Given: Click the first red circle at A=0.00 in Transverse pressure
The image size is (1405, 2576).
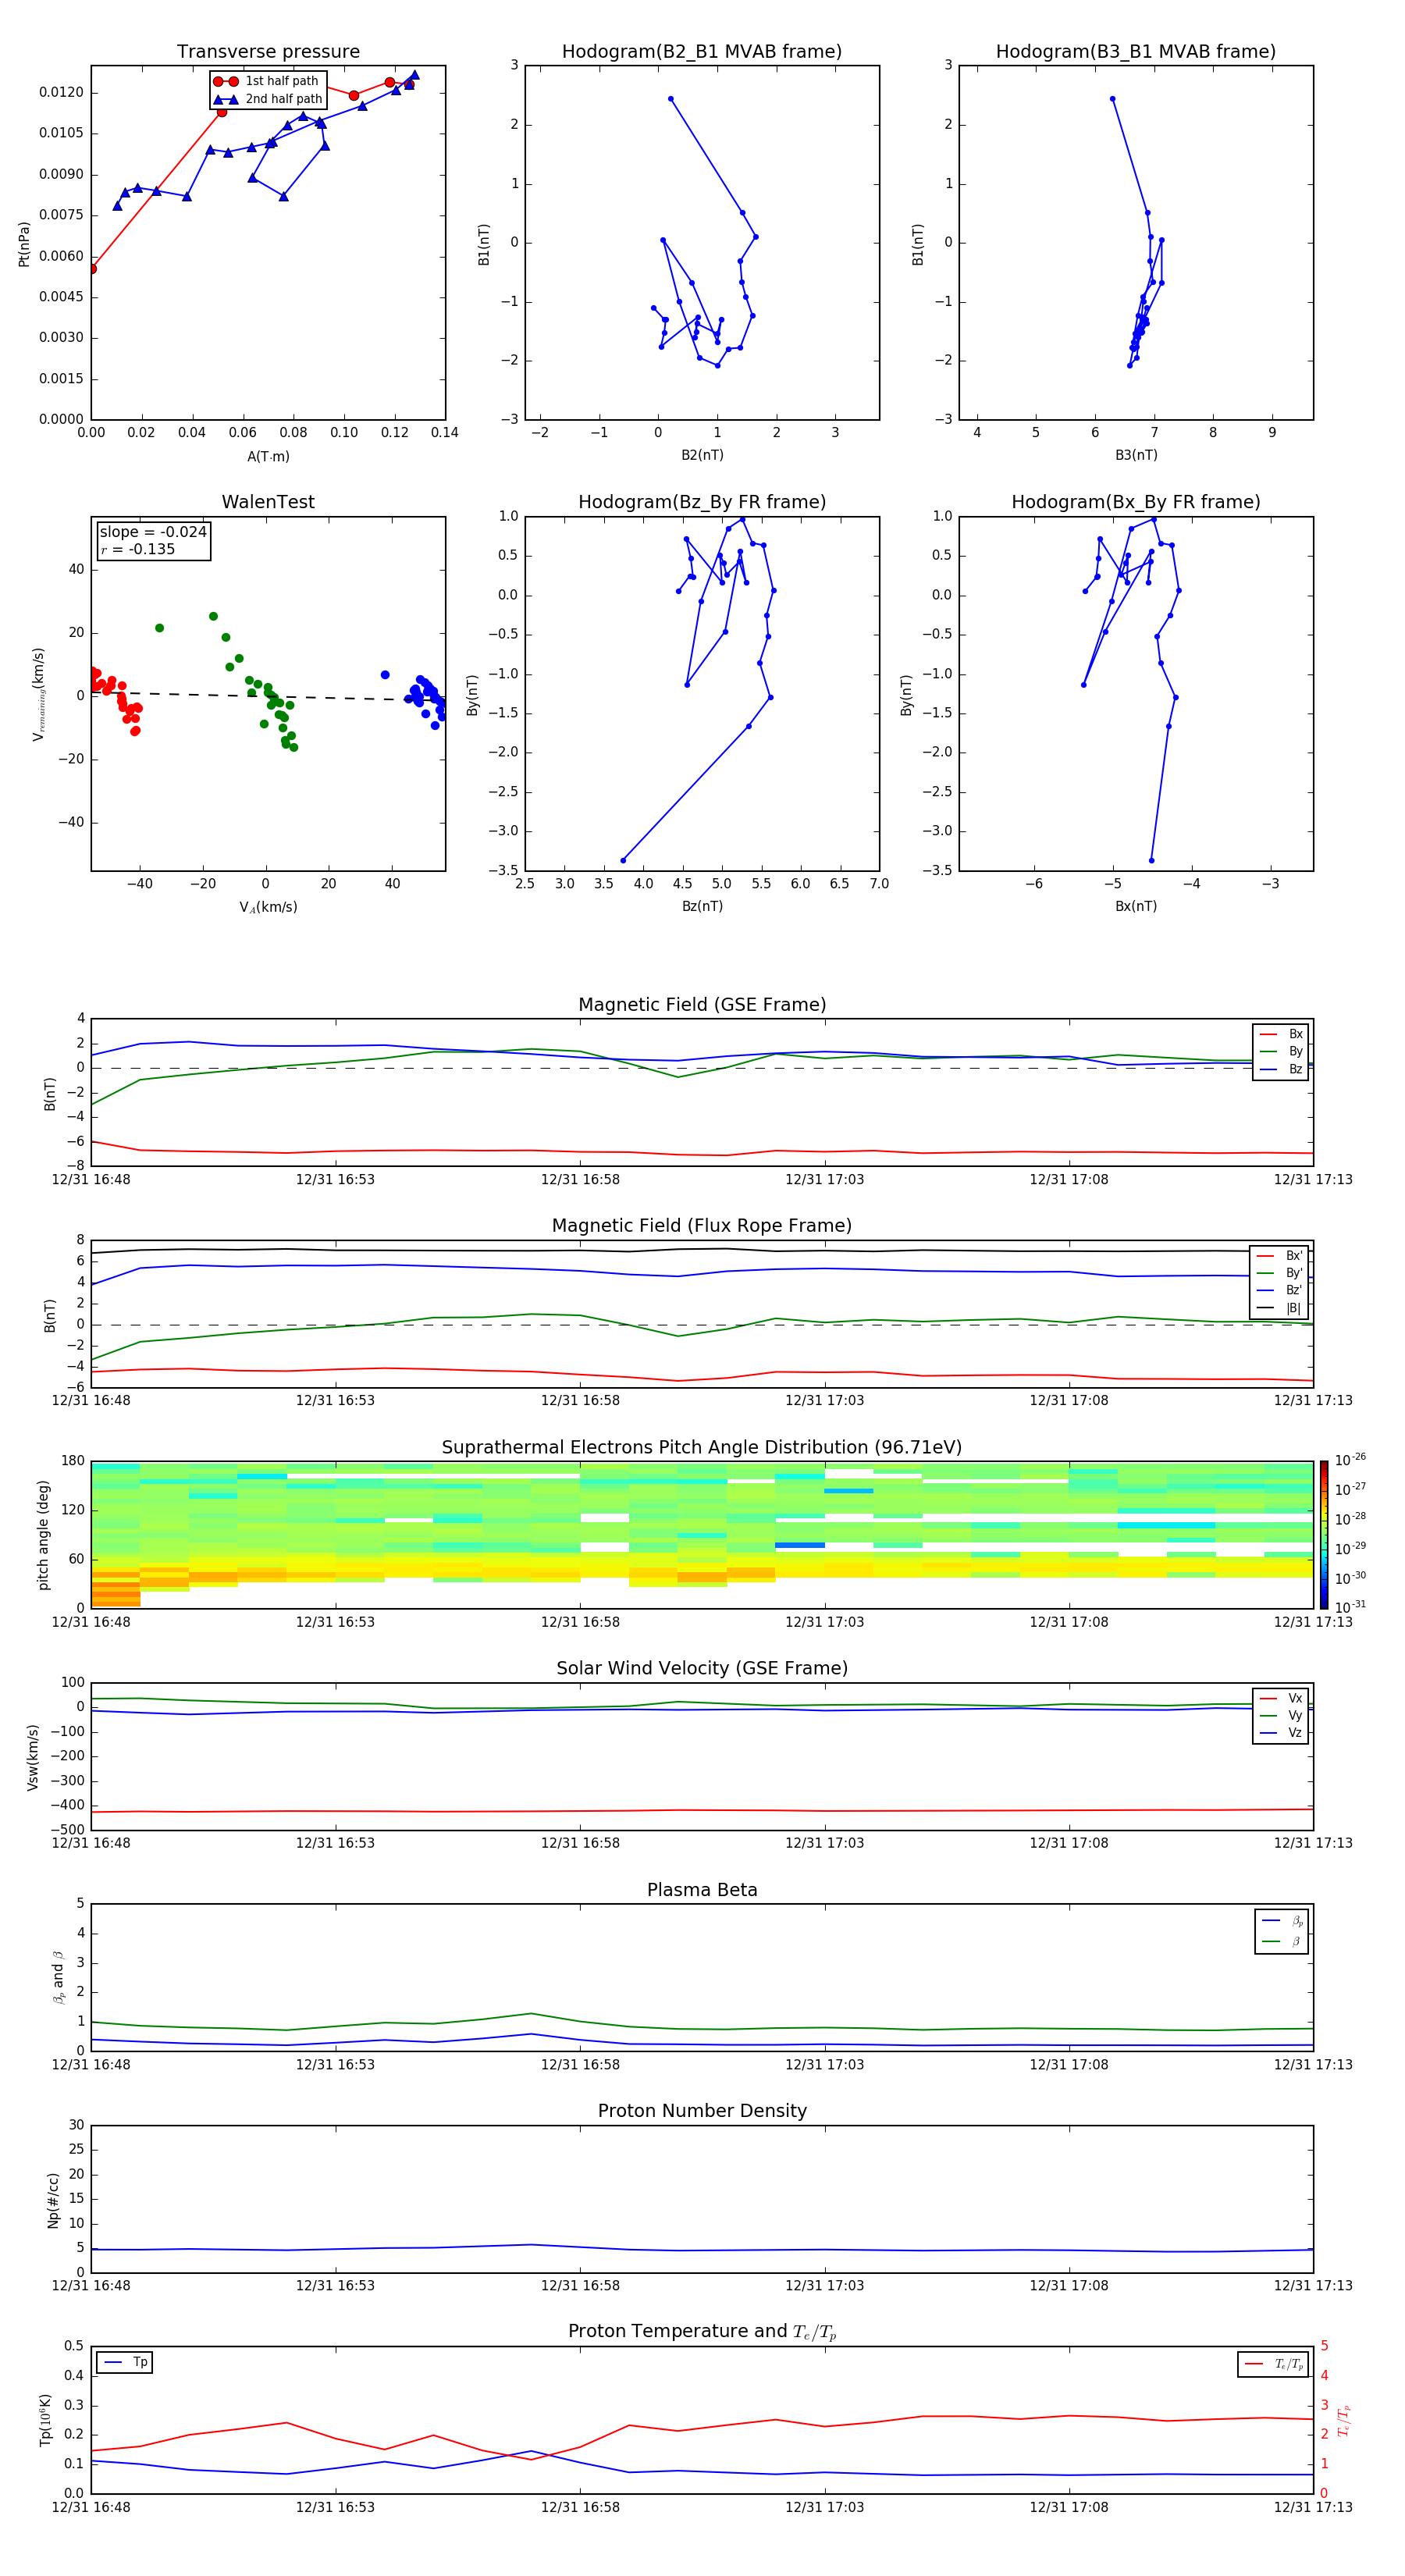Looking at the screenshot, I should click(92, 269).
